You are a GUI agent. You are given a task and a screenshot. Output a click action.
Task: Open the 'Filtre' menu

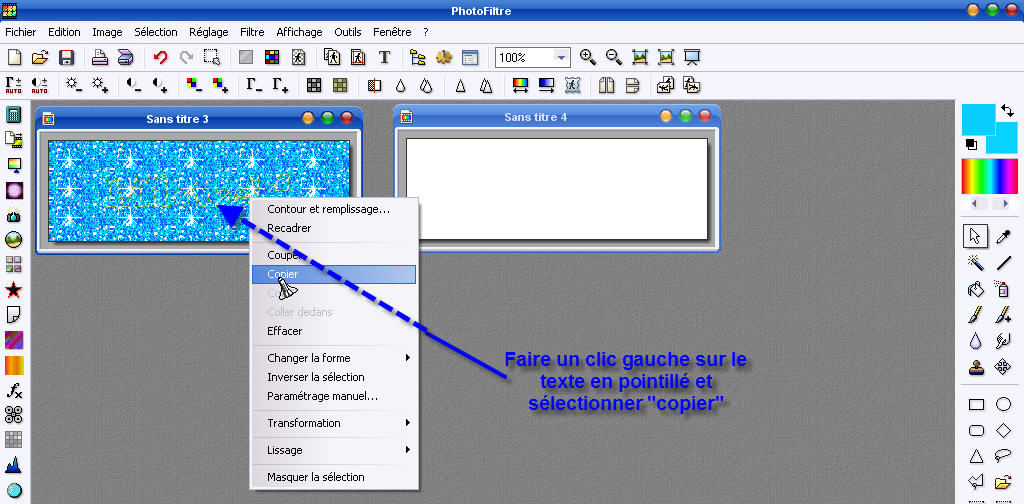point(252,32)
